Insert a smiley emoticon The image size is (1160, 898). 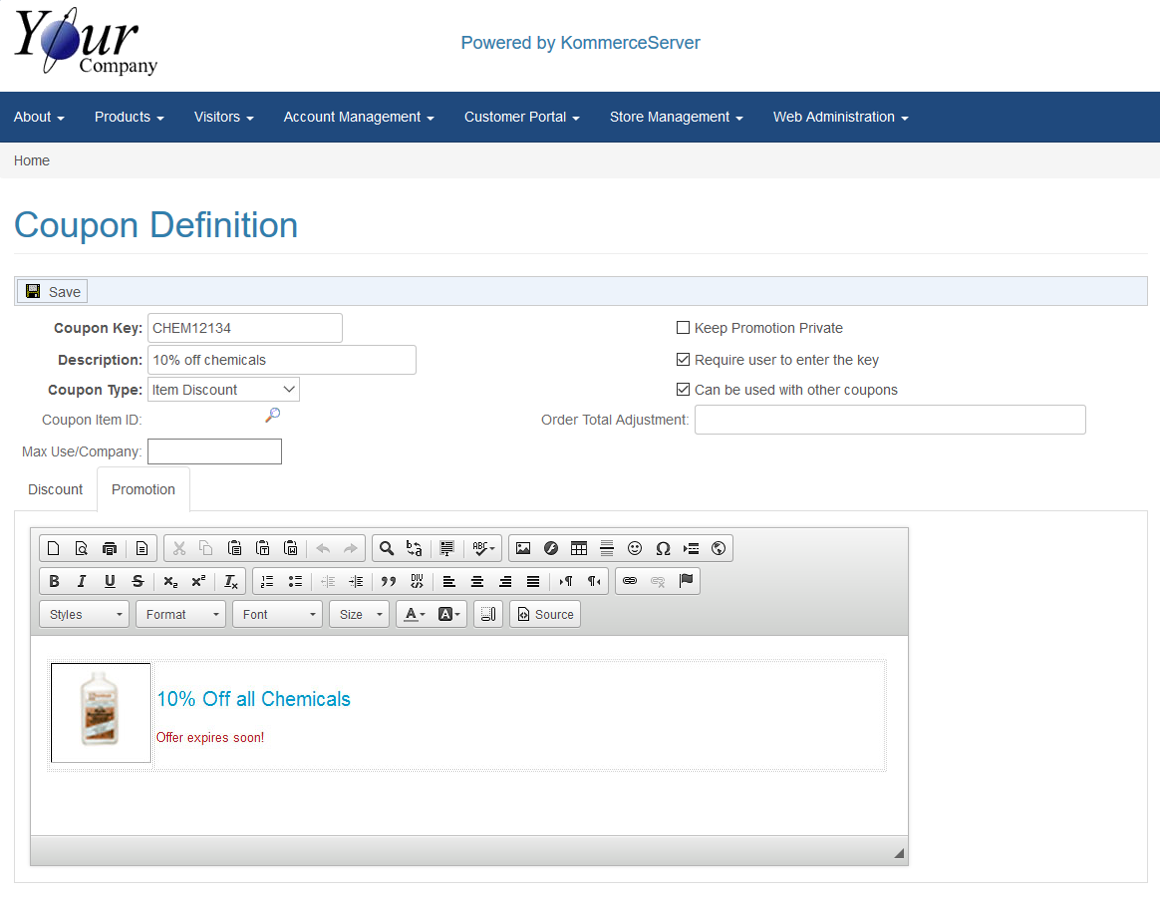click(x=635, y=548)
